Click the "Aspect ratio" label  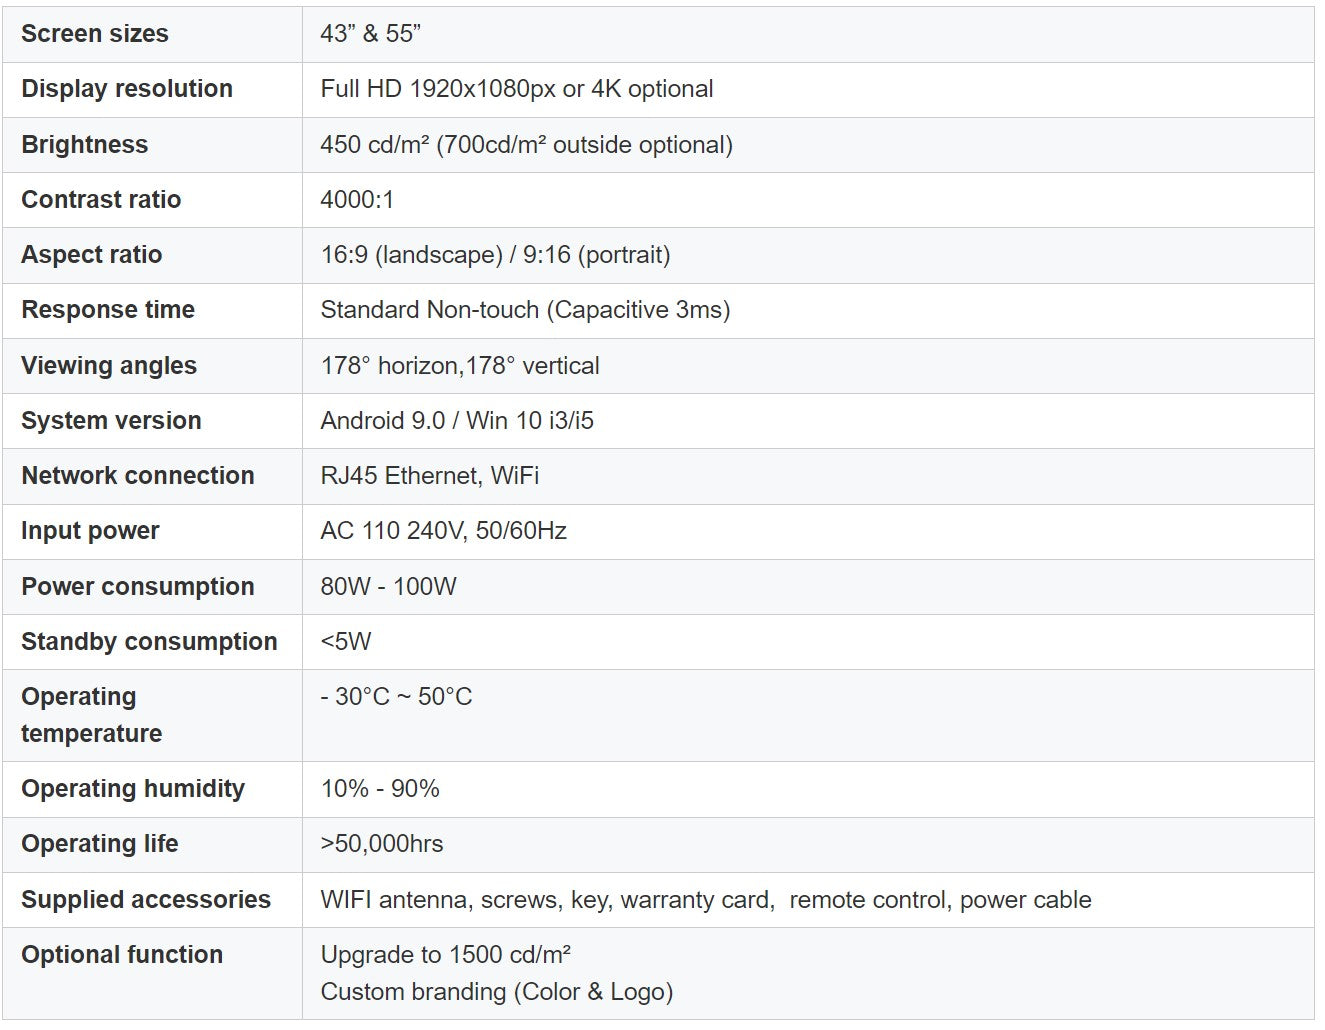coord(92,255)
